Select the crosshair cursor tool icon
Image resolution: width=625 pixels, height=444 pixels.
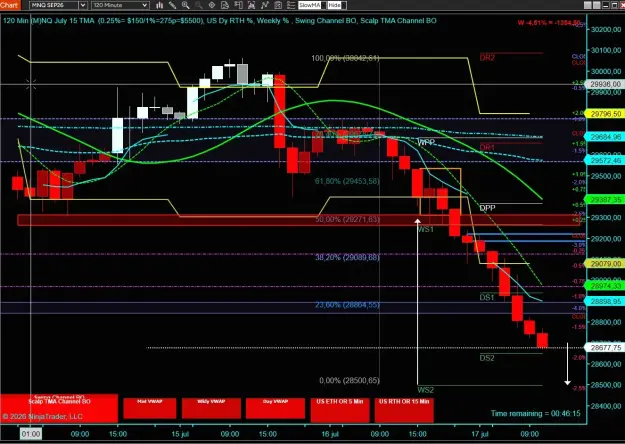point(212,5)
